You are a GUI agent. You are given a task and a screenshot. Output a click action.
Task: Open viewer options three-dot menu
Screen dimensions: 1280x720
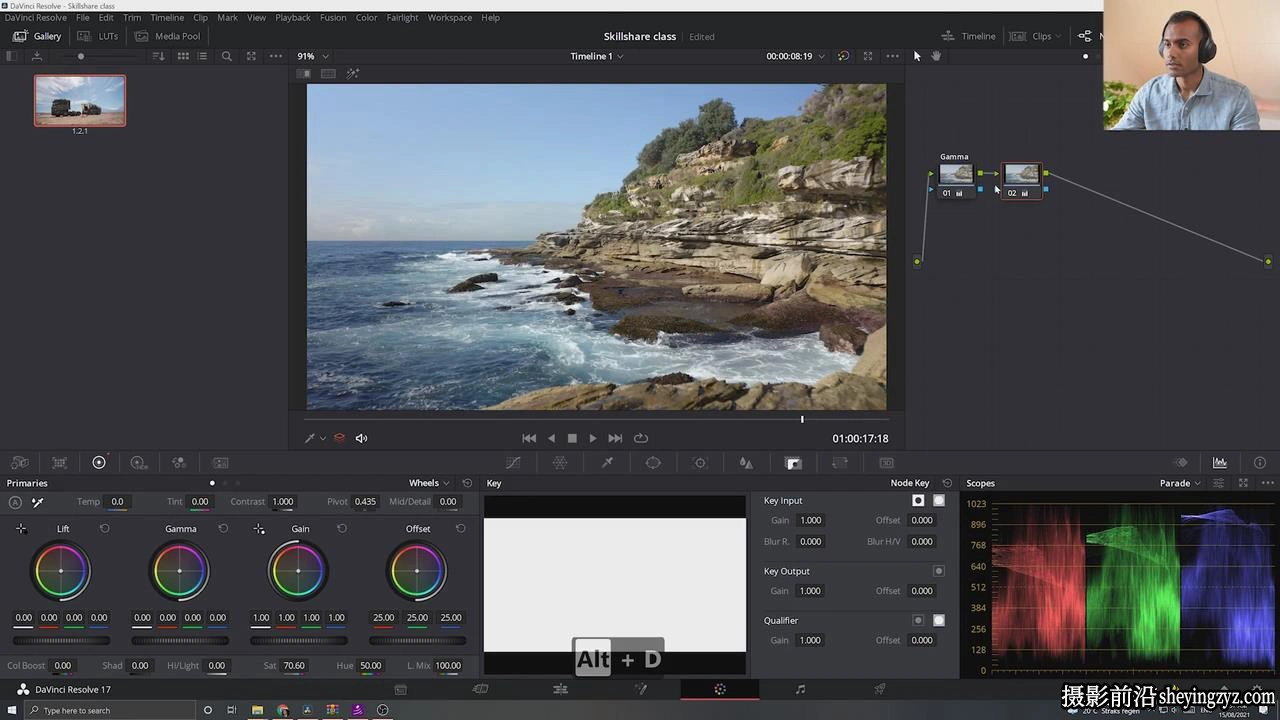(892, 56)
